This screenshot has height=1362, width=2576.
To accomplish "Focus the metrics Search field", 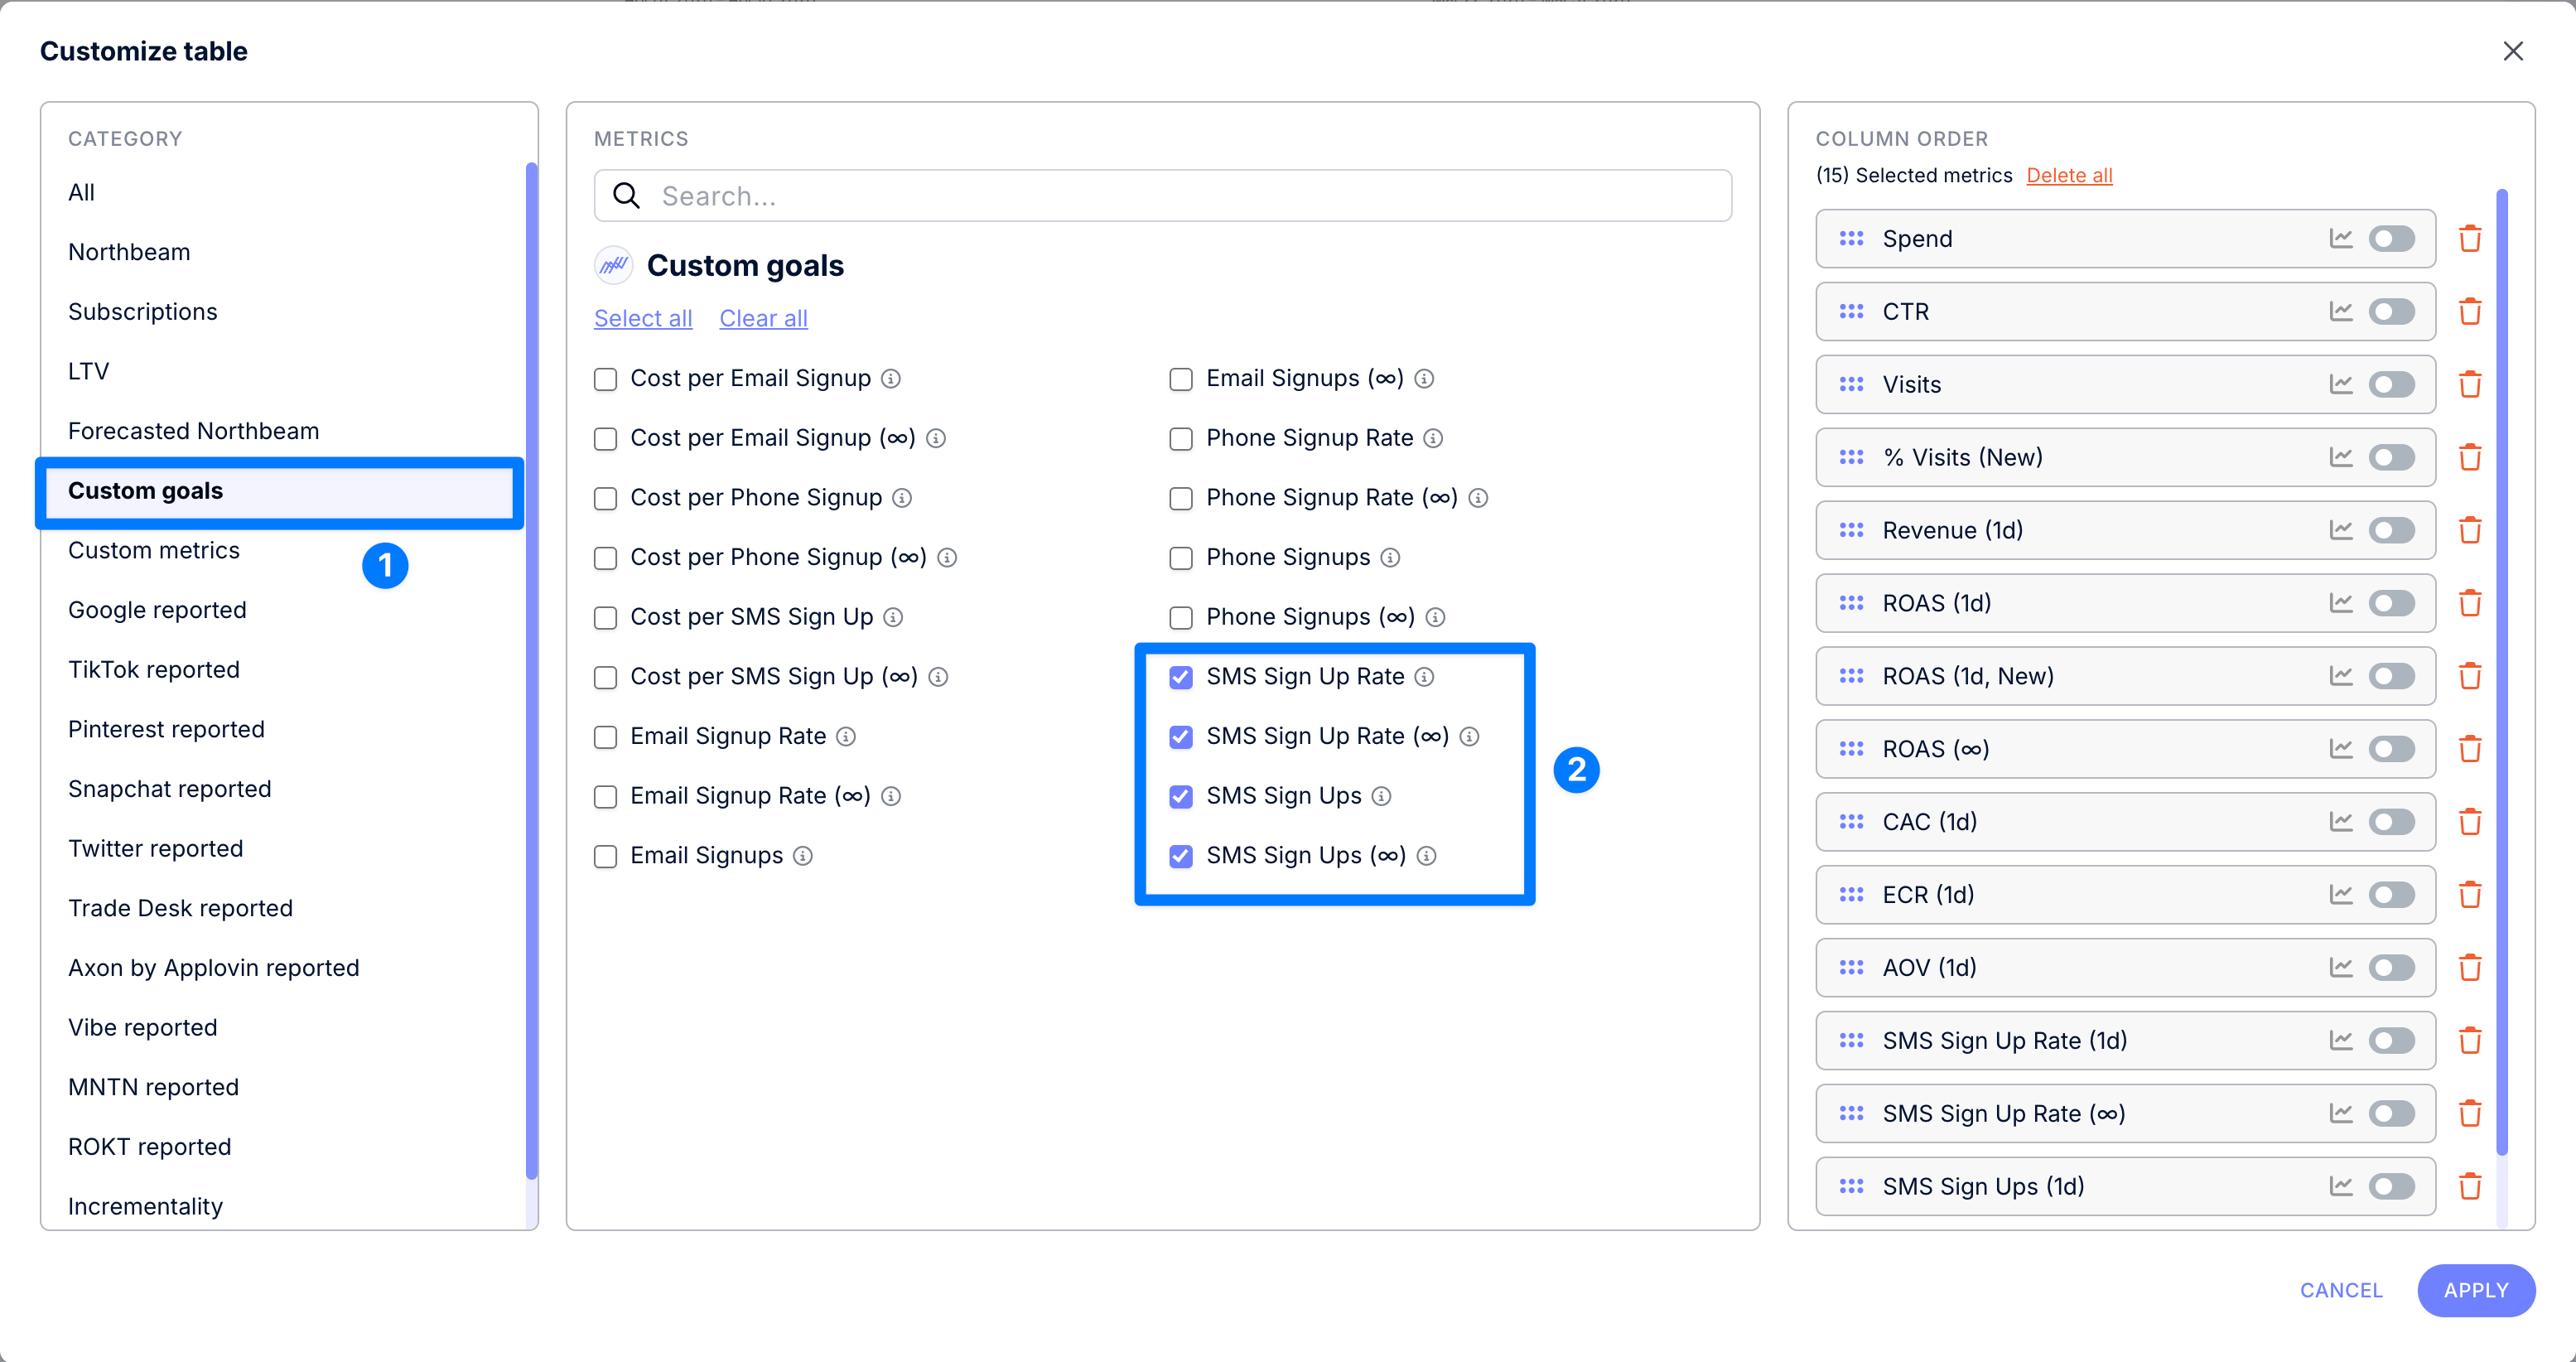I will pyautogui.click(x=1162, y=196).
